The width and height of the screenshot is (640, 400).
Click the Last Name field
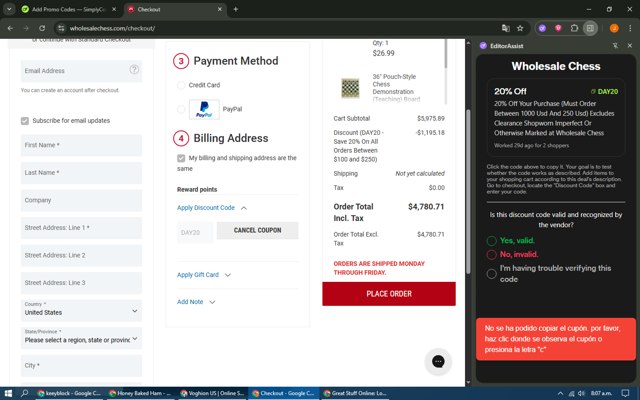tap(81, 173)
